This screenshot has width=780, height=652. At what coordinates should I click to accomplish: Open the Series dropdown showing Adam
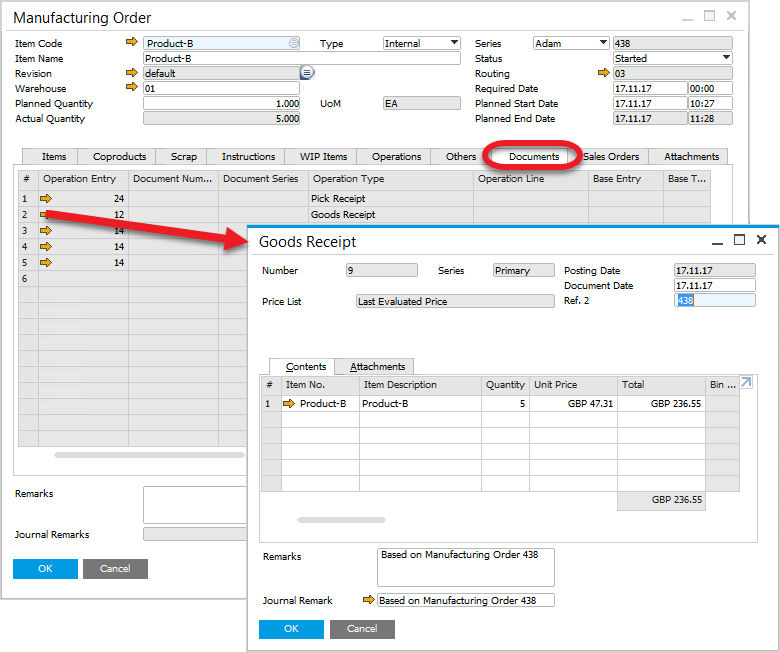tap(603, 43)
